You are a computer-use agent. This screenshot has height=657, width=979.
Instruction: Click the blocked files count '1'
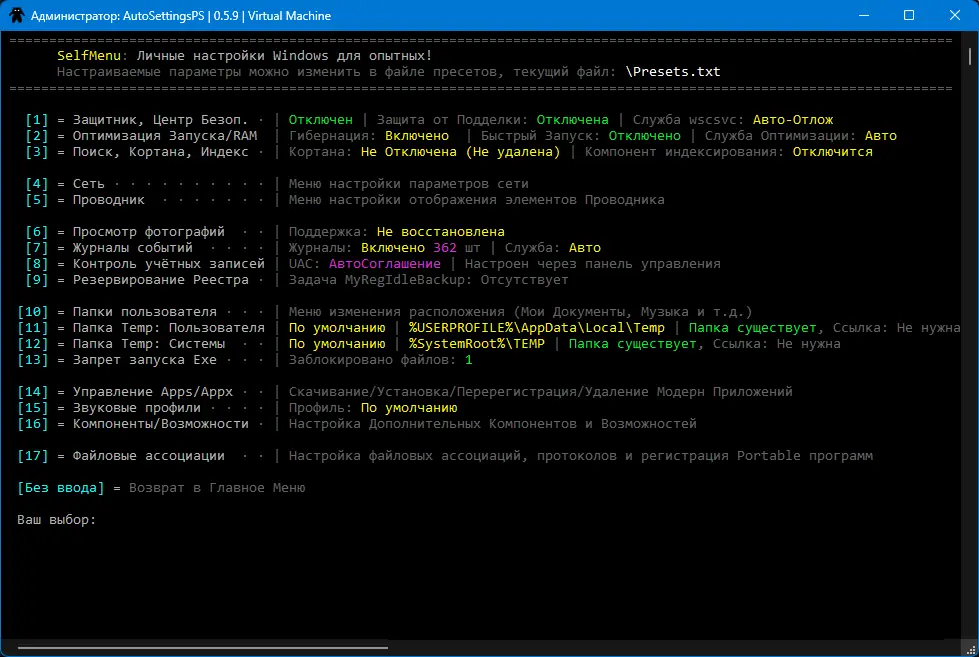[468, 360]
